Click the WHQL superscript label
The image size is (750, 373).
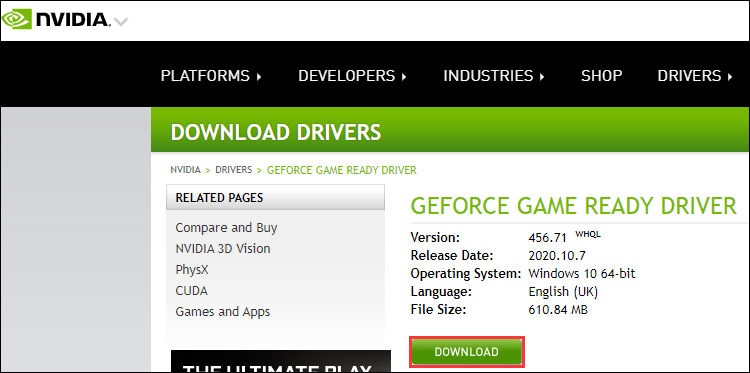point(588,234)
